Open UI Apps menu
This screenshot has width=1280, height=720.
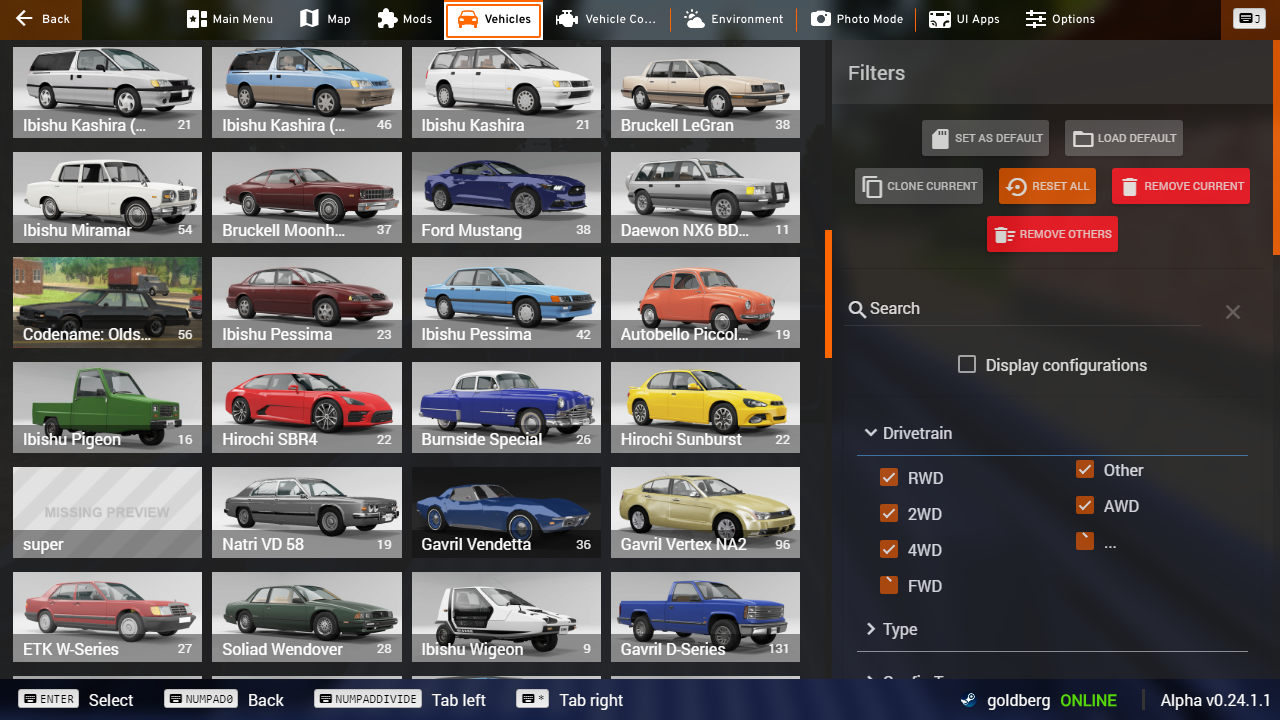[x=964, y=19]
